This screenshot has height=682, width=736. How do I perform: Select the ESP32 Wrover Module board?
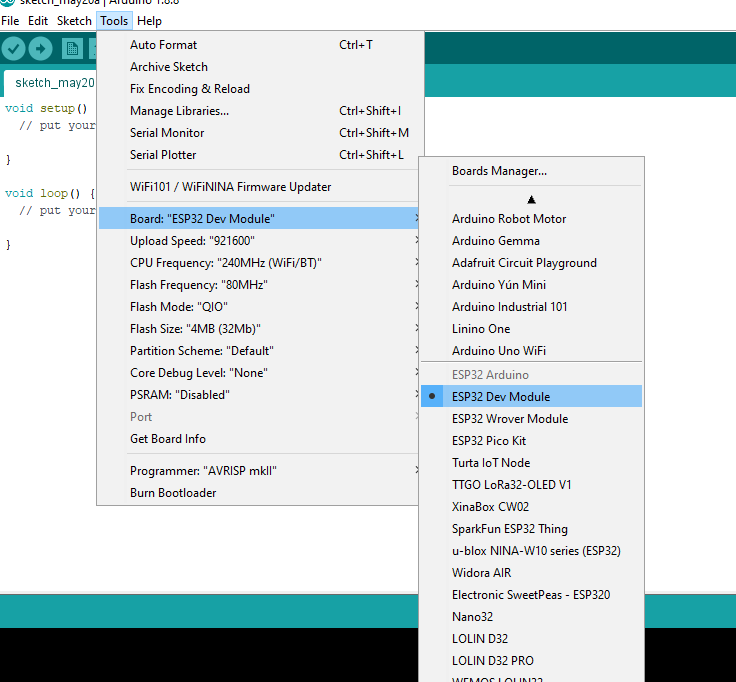[x=531, y=419]
